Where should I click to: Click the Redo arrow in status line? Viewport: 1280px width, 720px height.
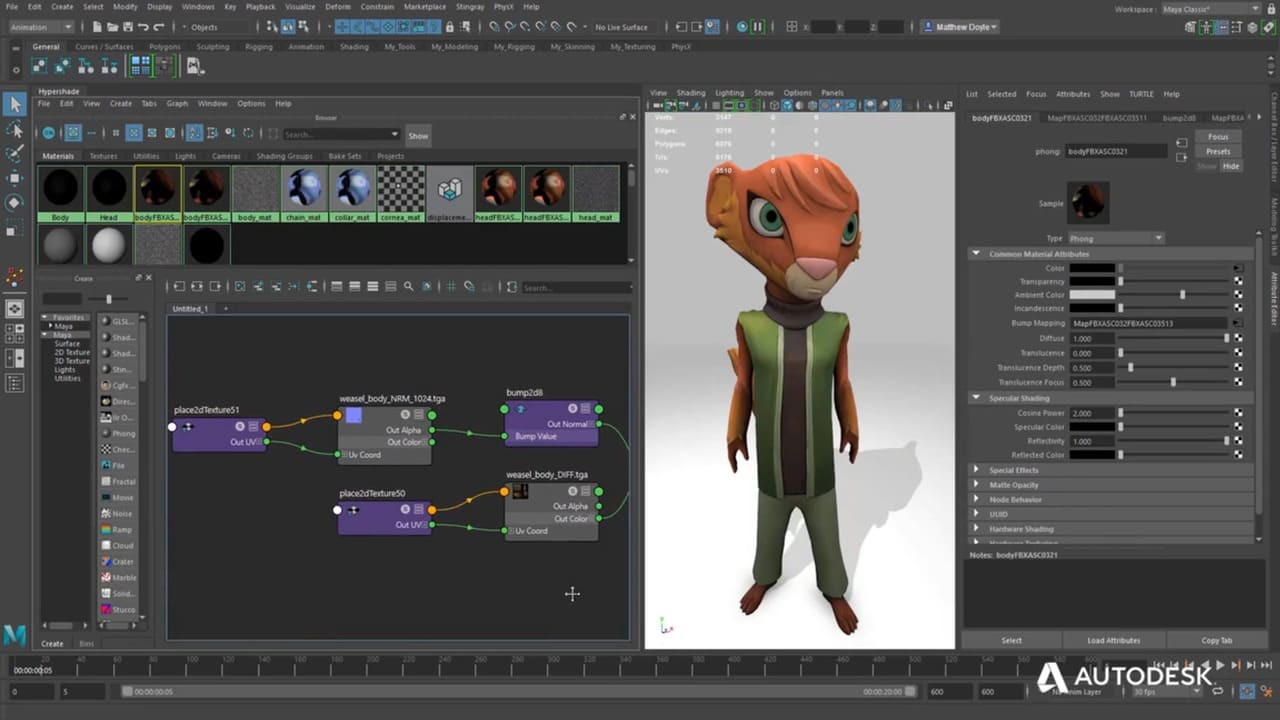click(160, 27)
